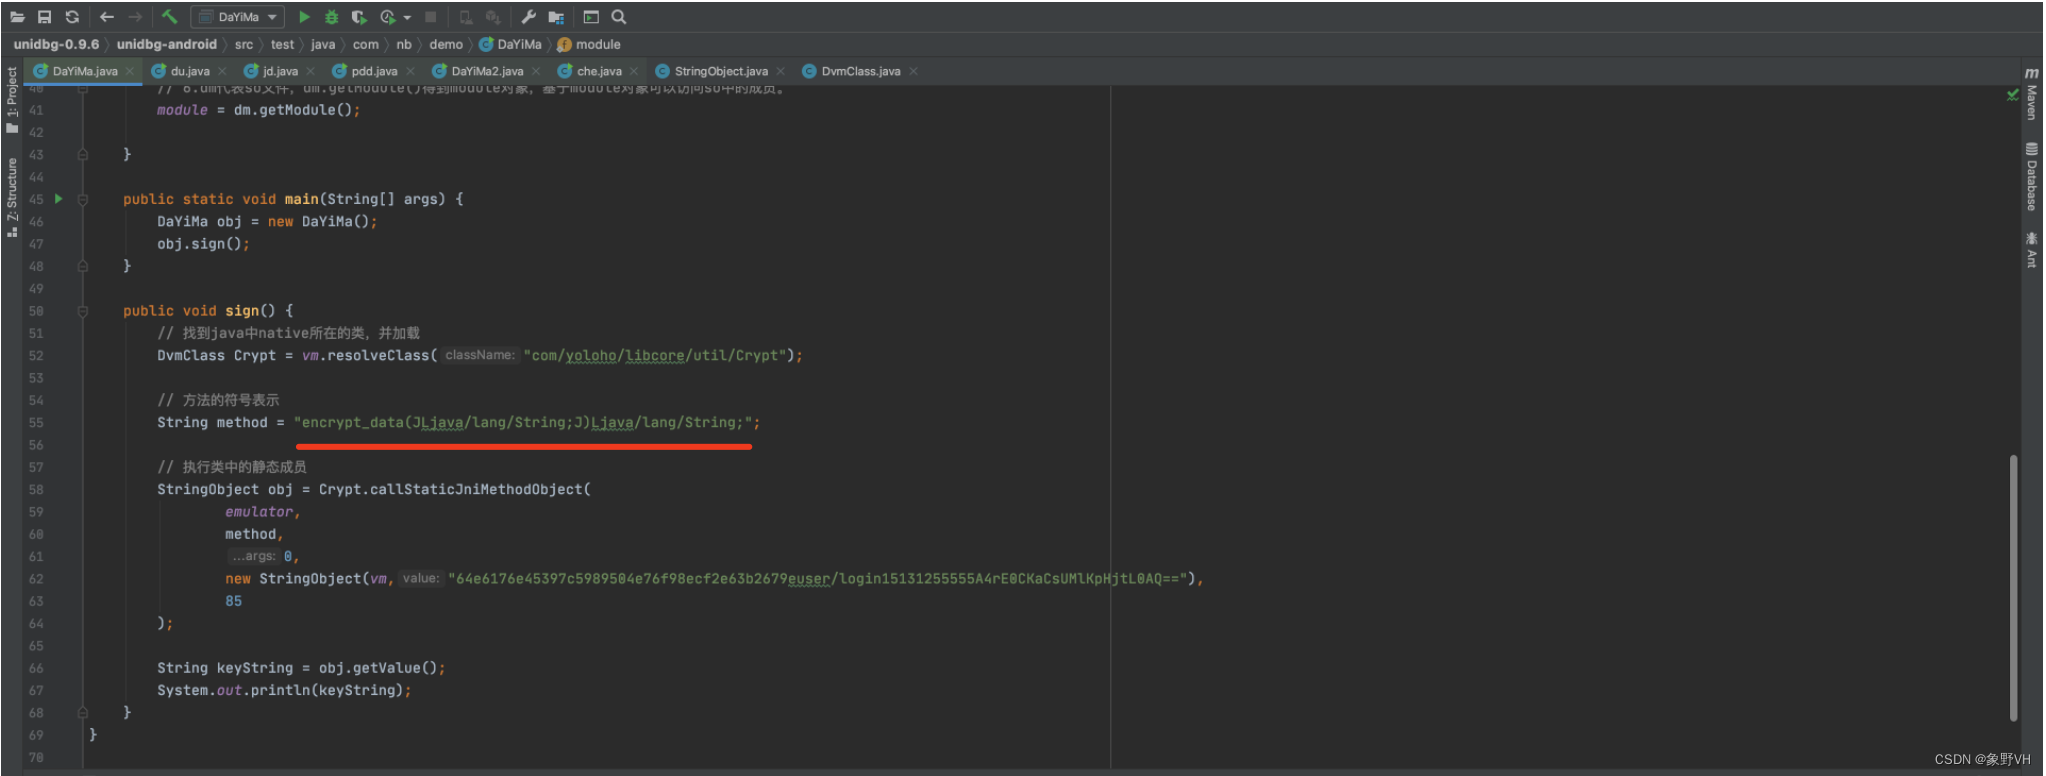The height and width of the screenshot is (776, 2046).
Task: Click the Stop square button
Action: 431,17
